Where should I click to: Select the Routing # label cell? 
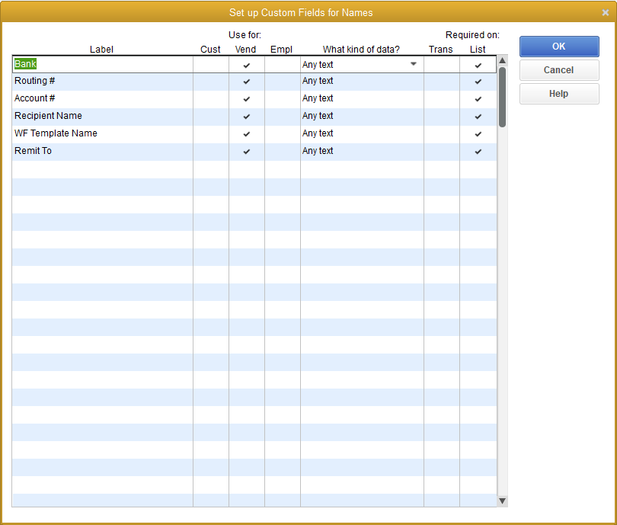click(x=102, y=81)
